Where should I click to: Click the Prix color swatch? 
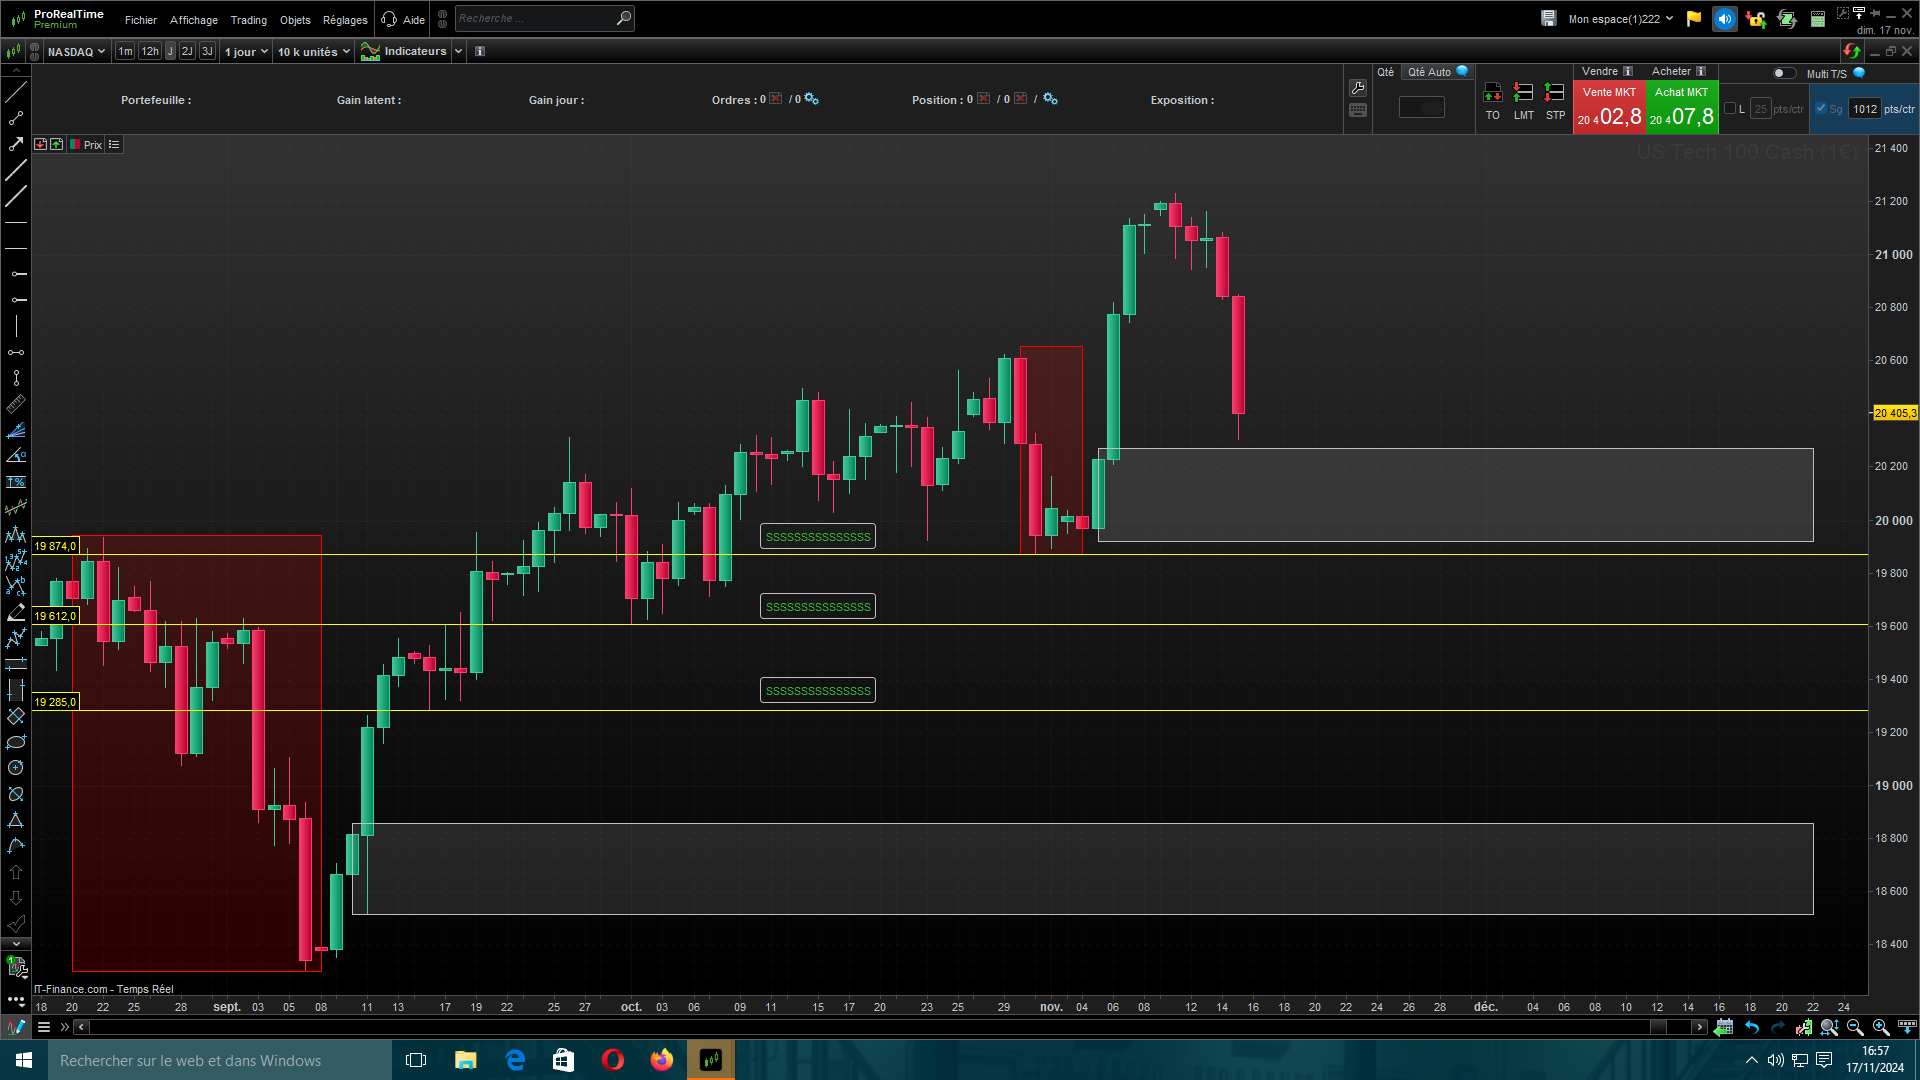[x=75, y=145]
